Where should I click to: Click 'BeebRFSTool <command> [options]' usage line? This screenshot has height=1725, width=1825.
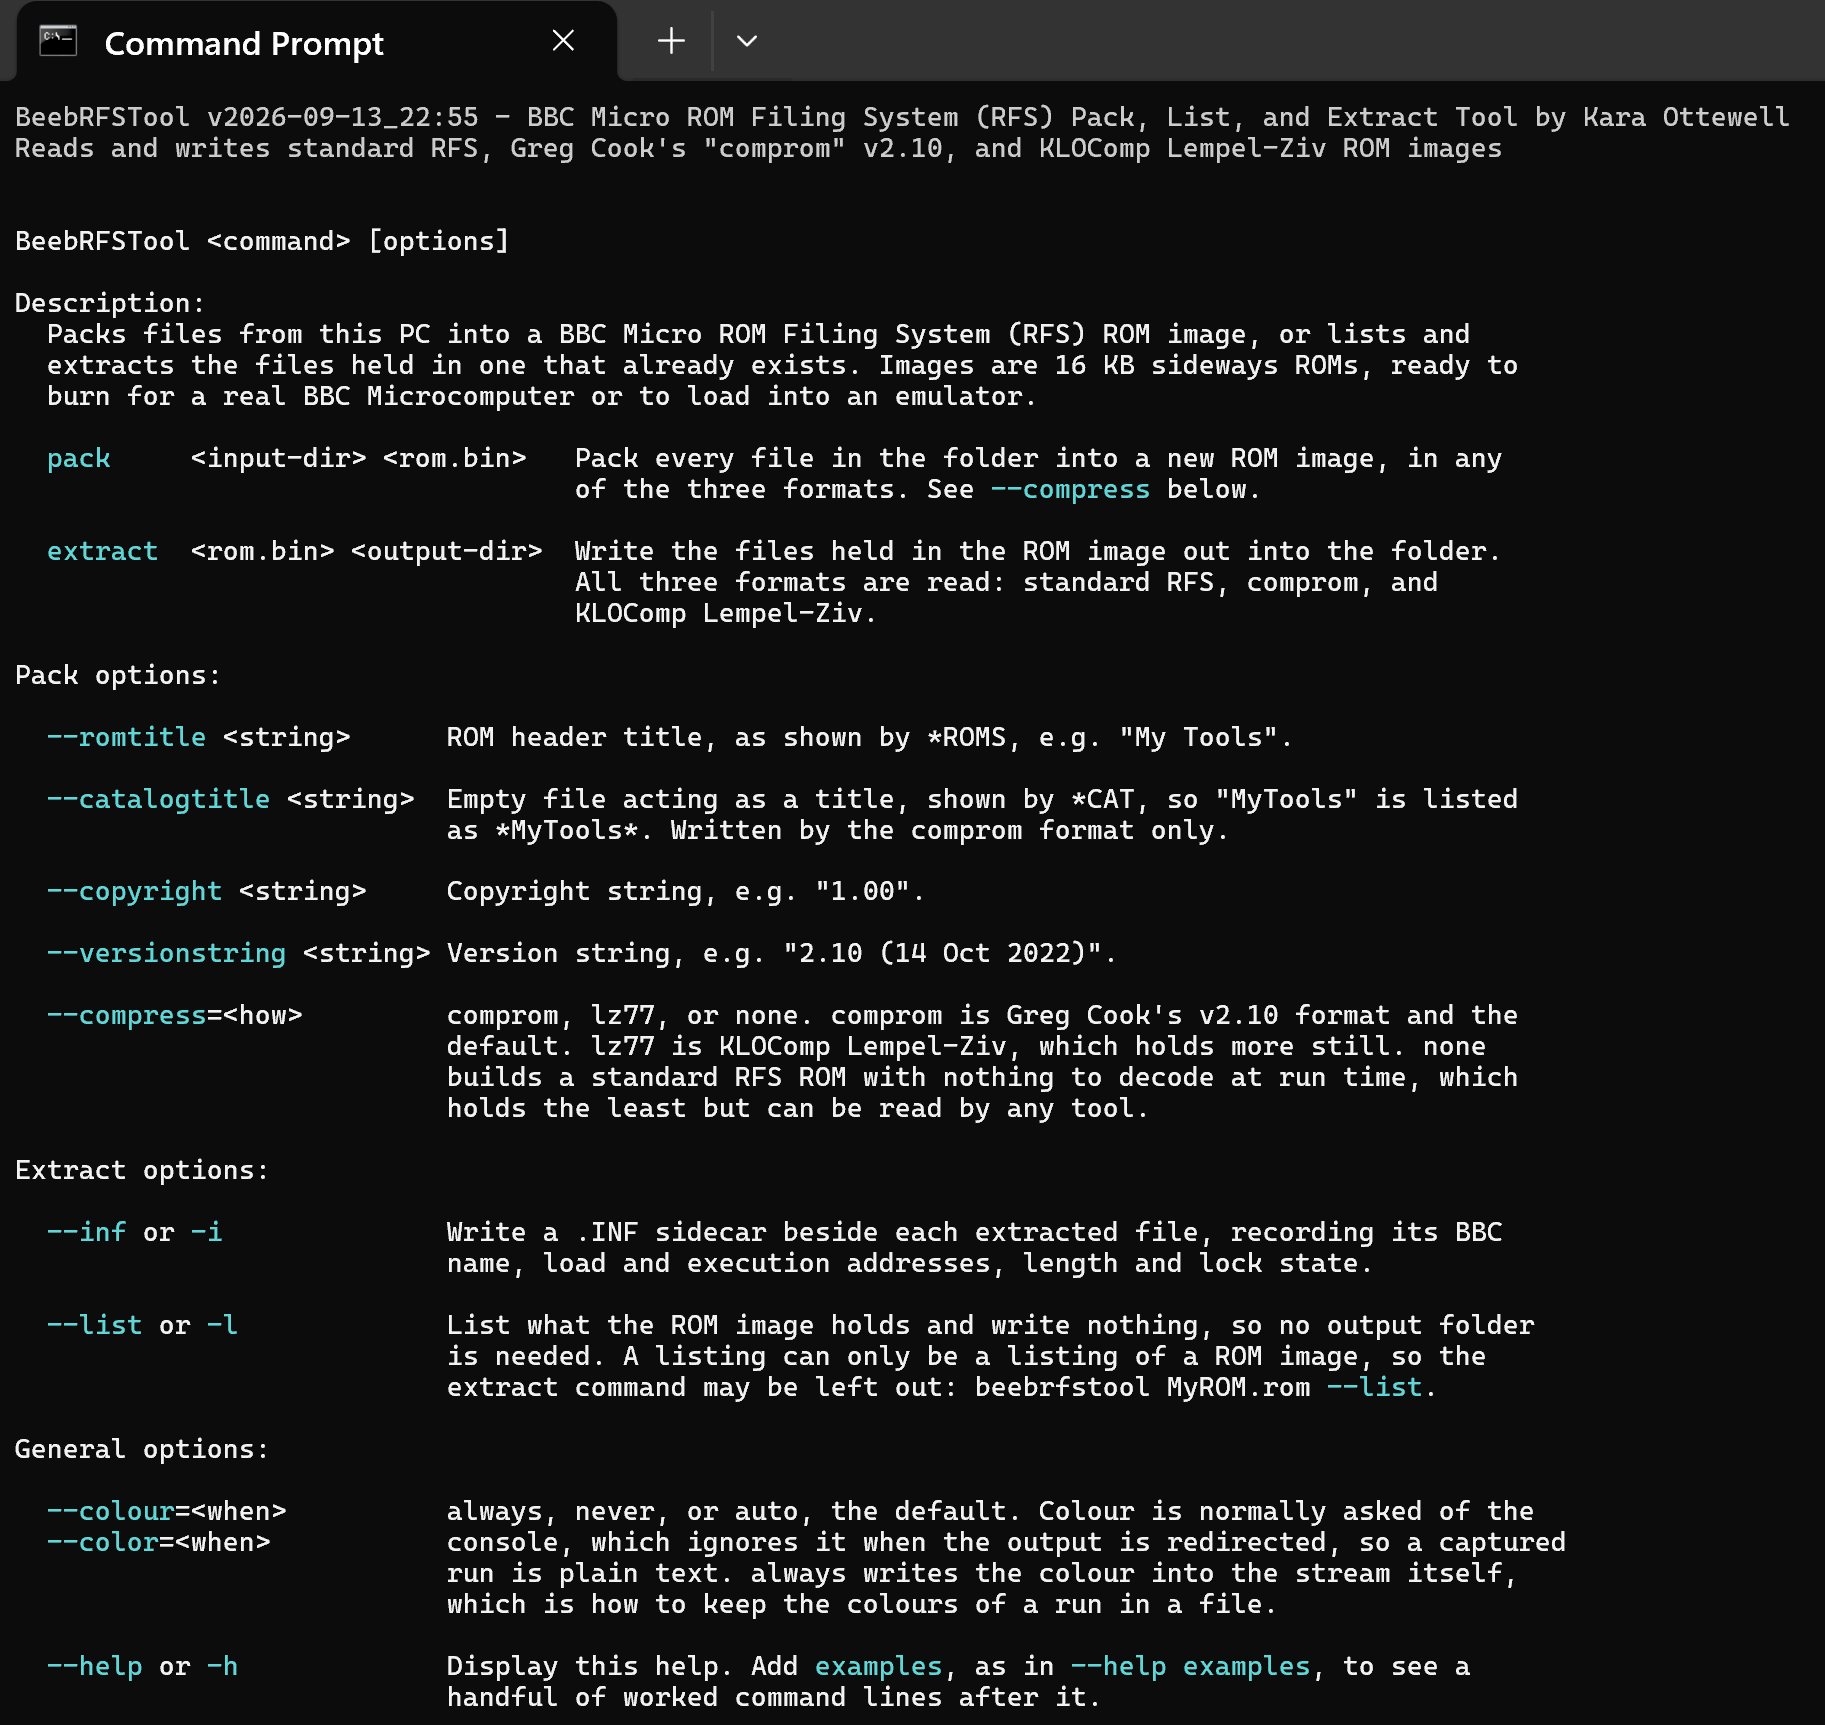(262, 242)
